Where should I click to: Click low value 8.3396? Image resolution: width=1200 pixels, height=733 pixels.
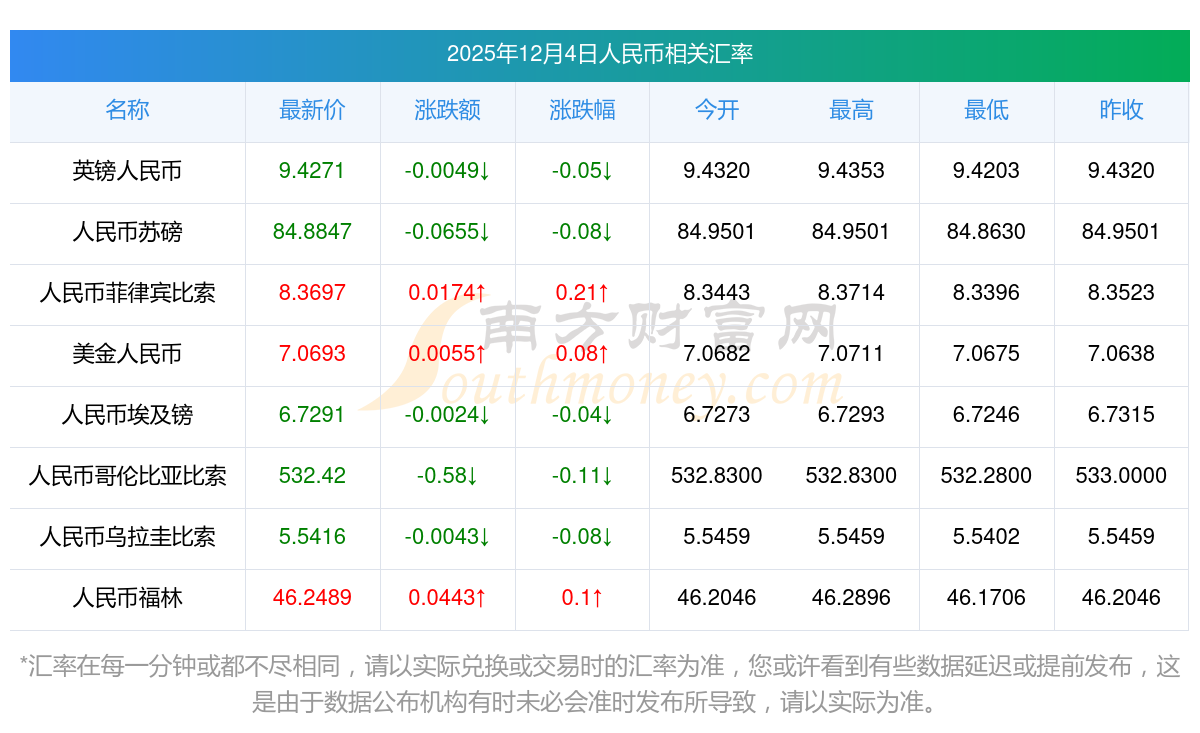[x=986, y=293]
